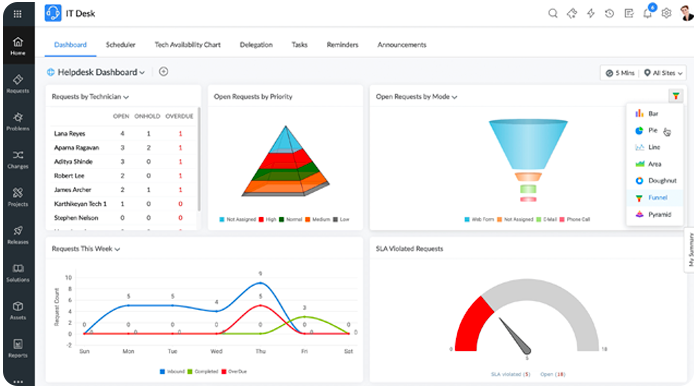Viewport: 700px width, 389px height.
Task: Click Lana Reyes technician row
Action: pos(123,134)
